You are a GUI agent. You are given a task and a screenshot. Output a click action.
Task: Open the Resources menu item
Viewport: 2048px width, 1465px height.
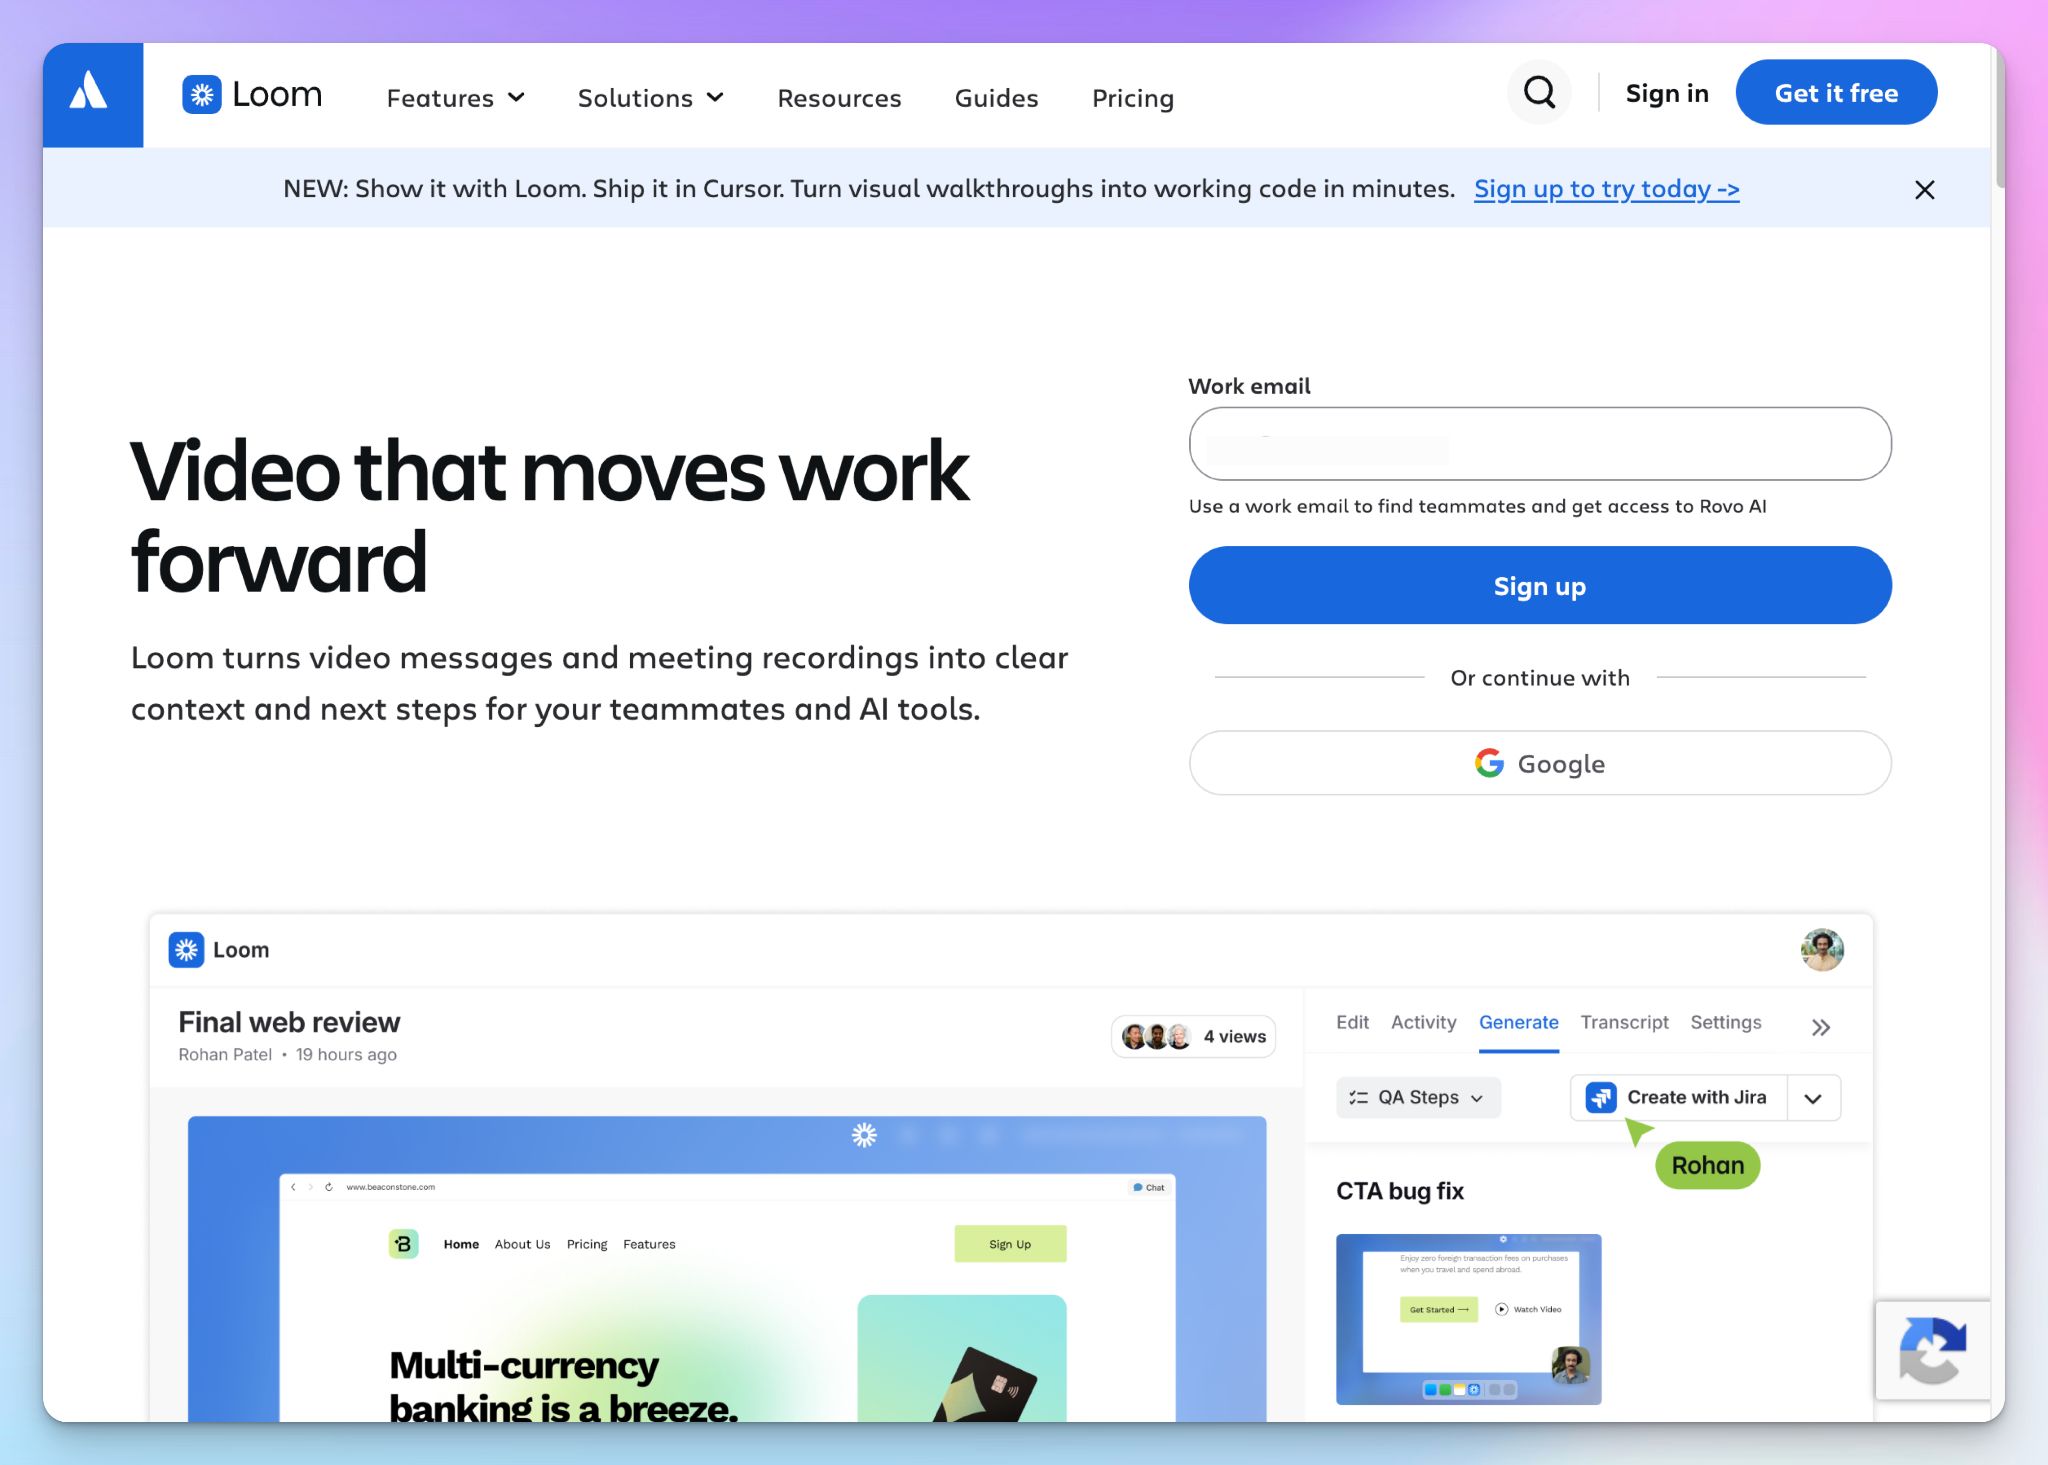pyautogui.click(x=839, y=98)
